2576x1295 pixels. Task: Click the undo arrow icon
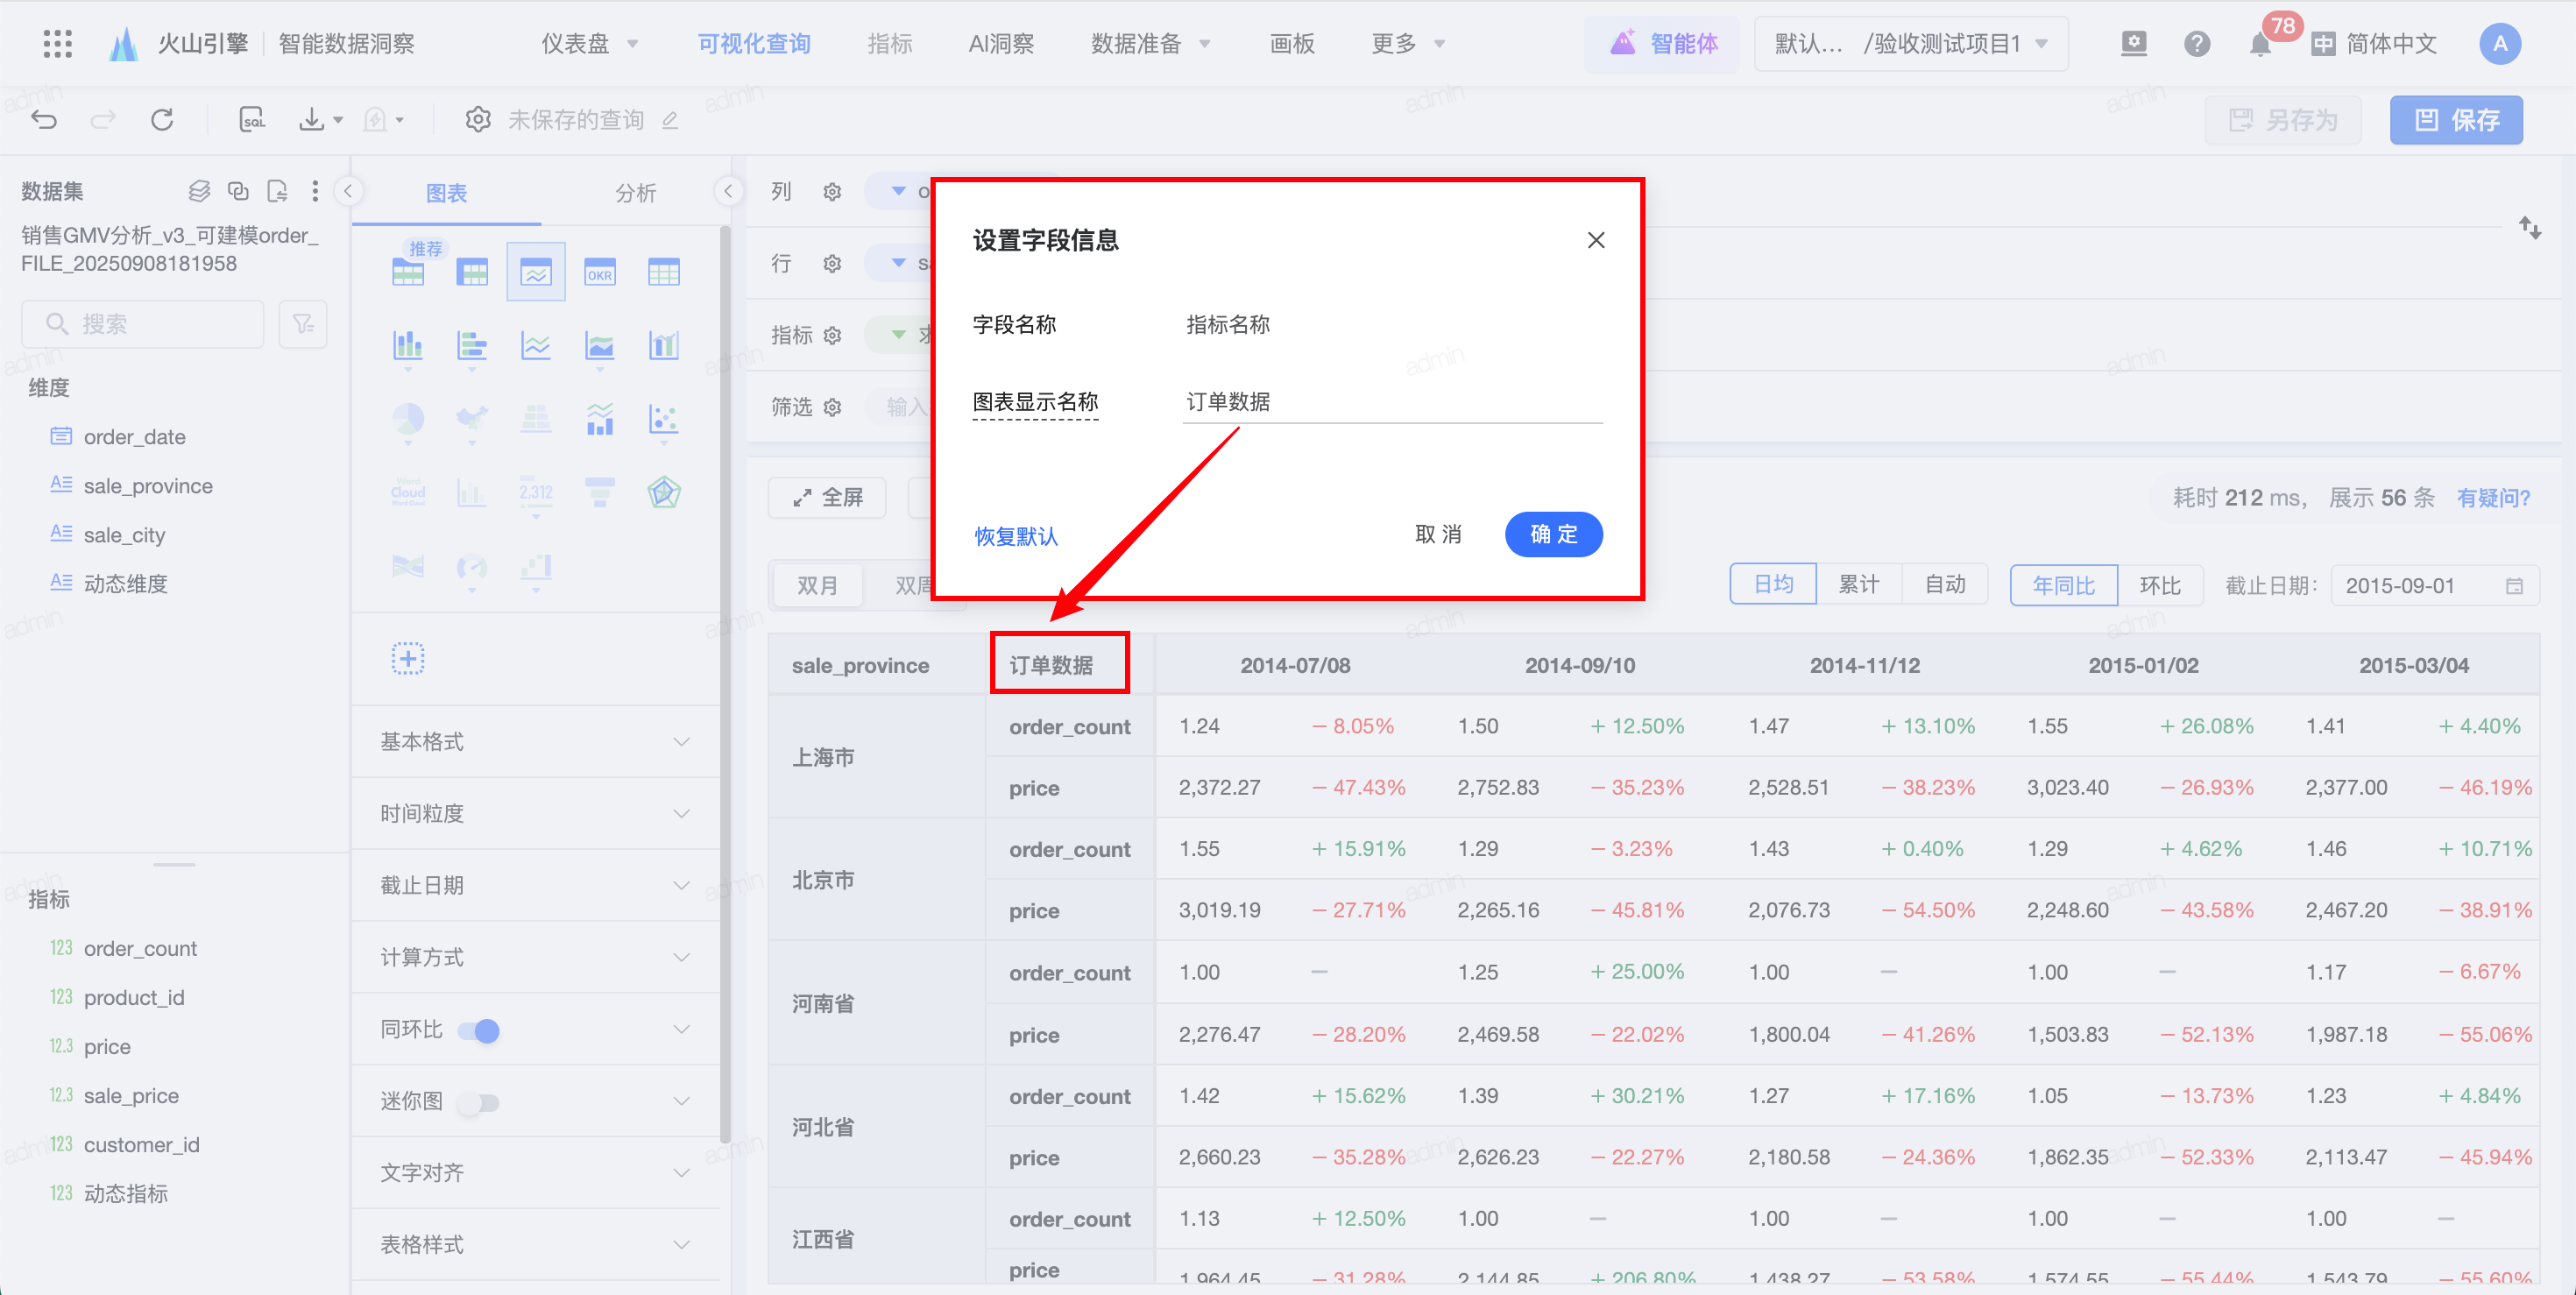coord(44,120)
